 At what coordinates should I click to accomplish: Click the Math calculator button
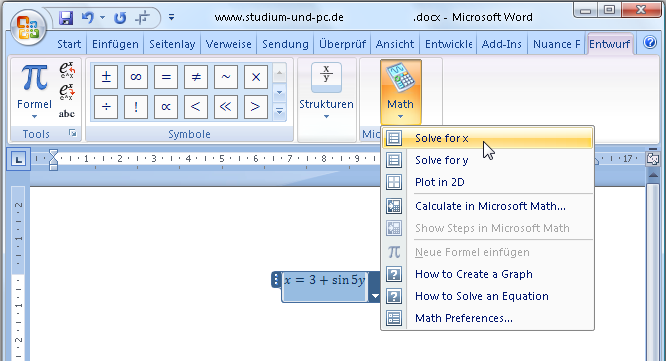pos(401,91)
